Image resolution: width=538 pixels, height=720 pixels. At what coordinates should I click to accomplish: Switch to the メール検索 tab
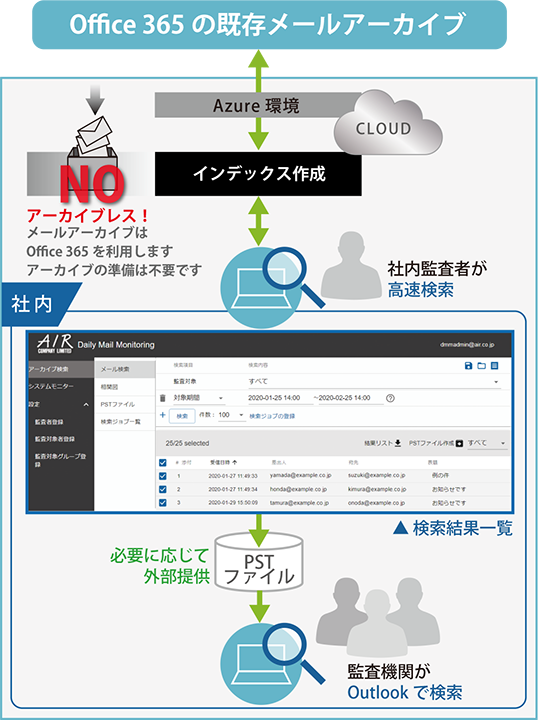click(x=125, y=369)
